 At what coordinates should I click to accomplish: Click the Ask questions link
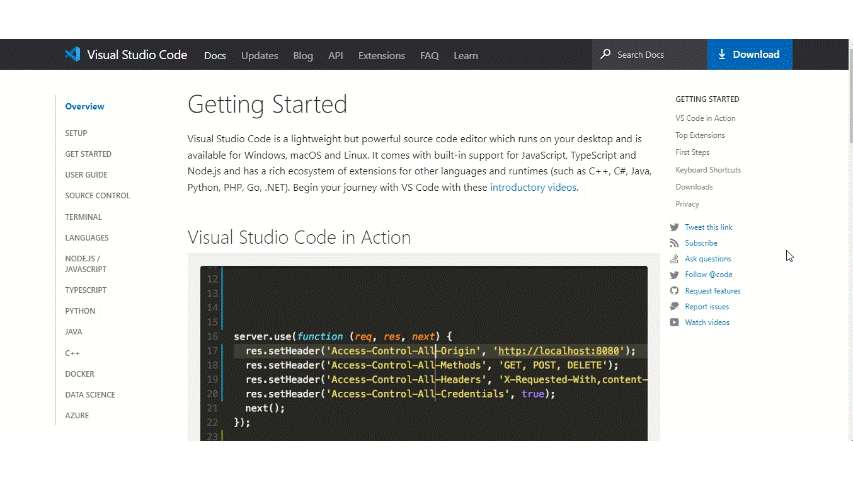(708, 259)
